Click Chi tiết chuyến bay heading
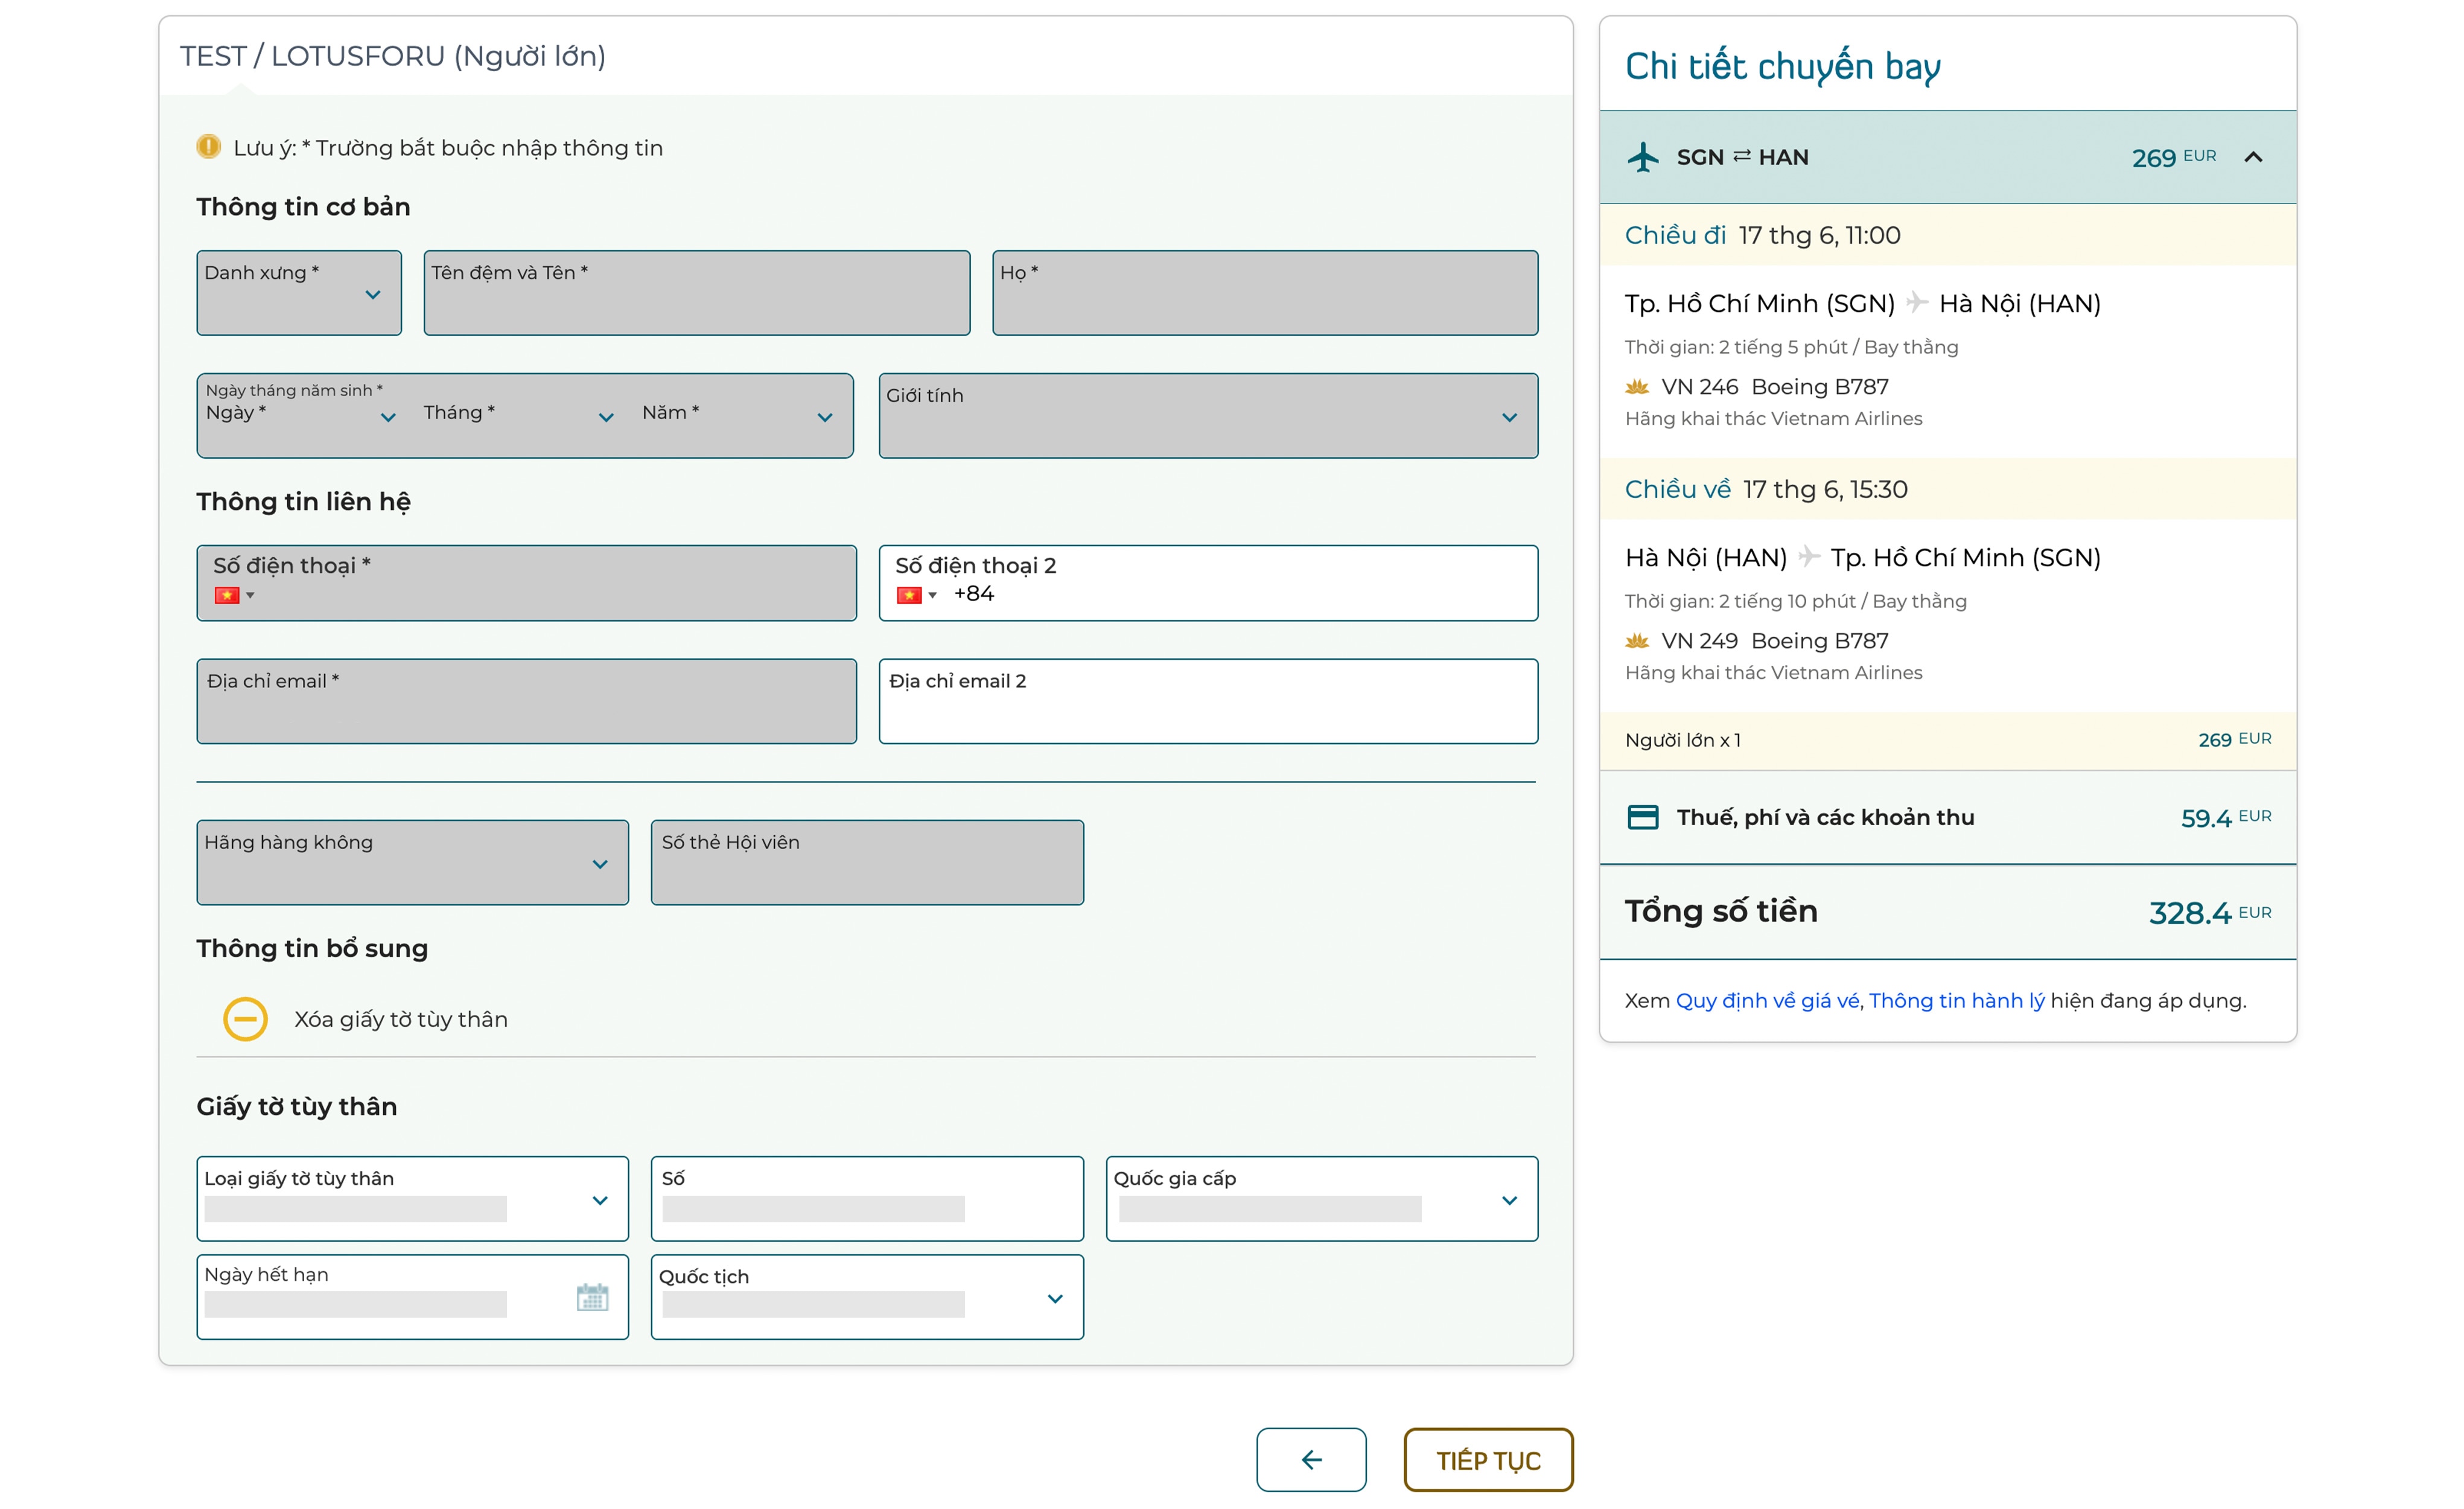The width and height of the screenshot is (2464, 1509). tap(1783, 66)
